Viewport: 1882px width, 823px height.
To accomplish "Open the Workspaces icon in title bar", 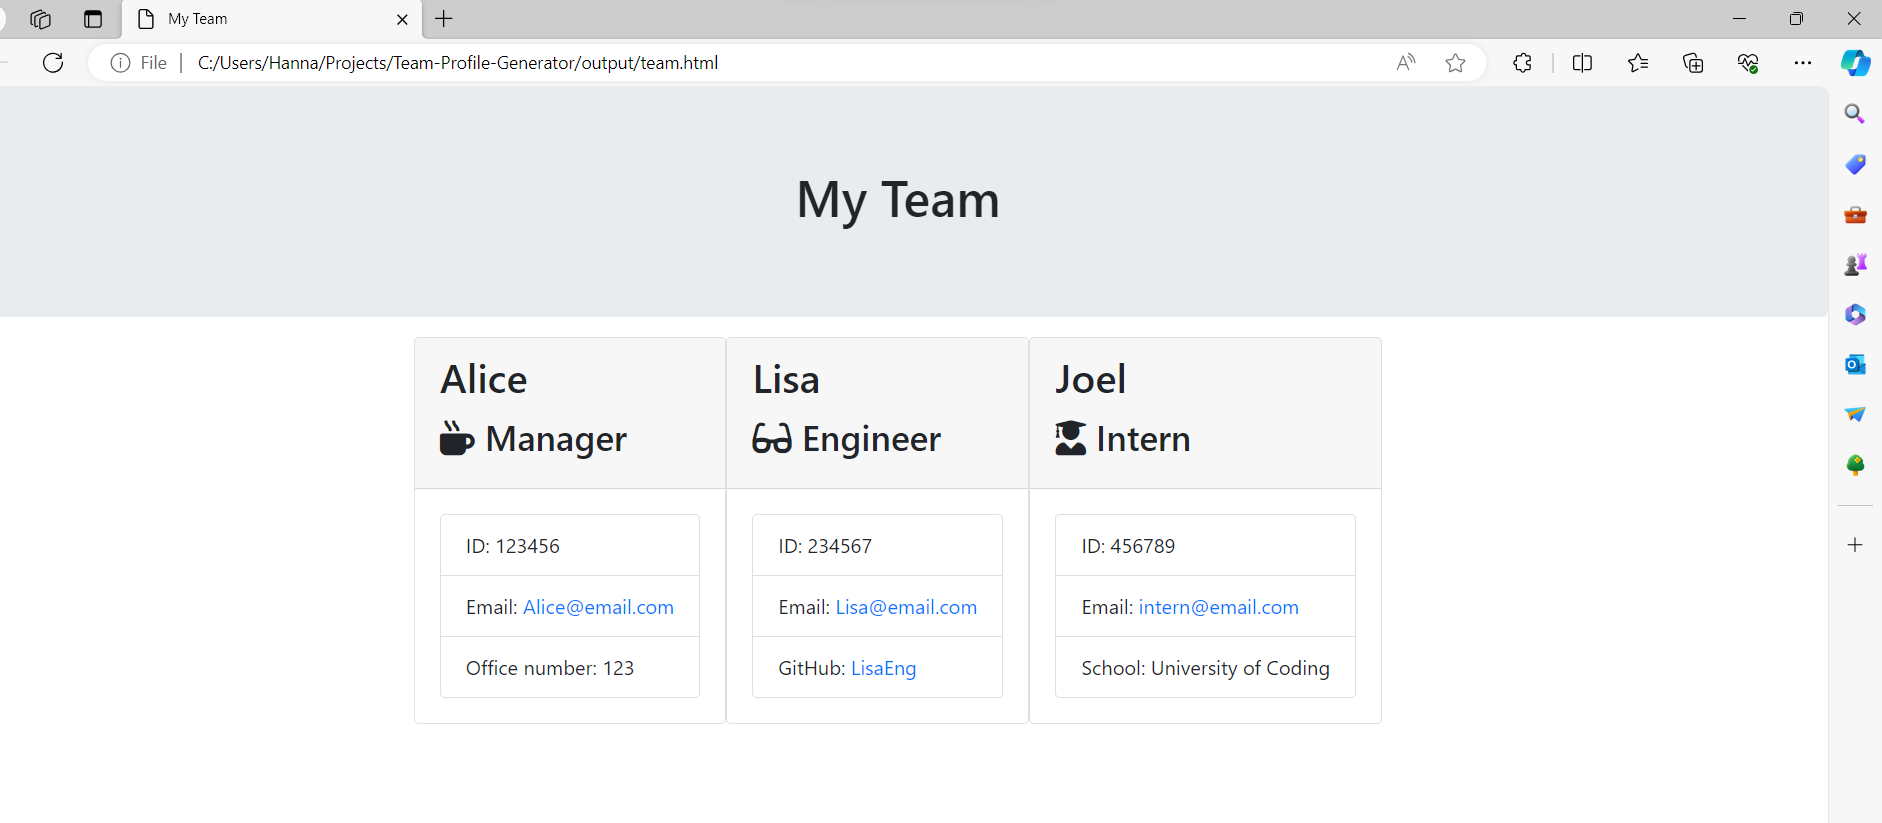I will [40, 19].
